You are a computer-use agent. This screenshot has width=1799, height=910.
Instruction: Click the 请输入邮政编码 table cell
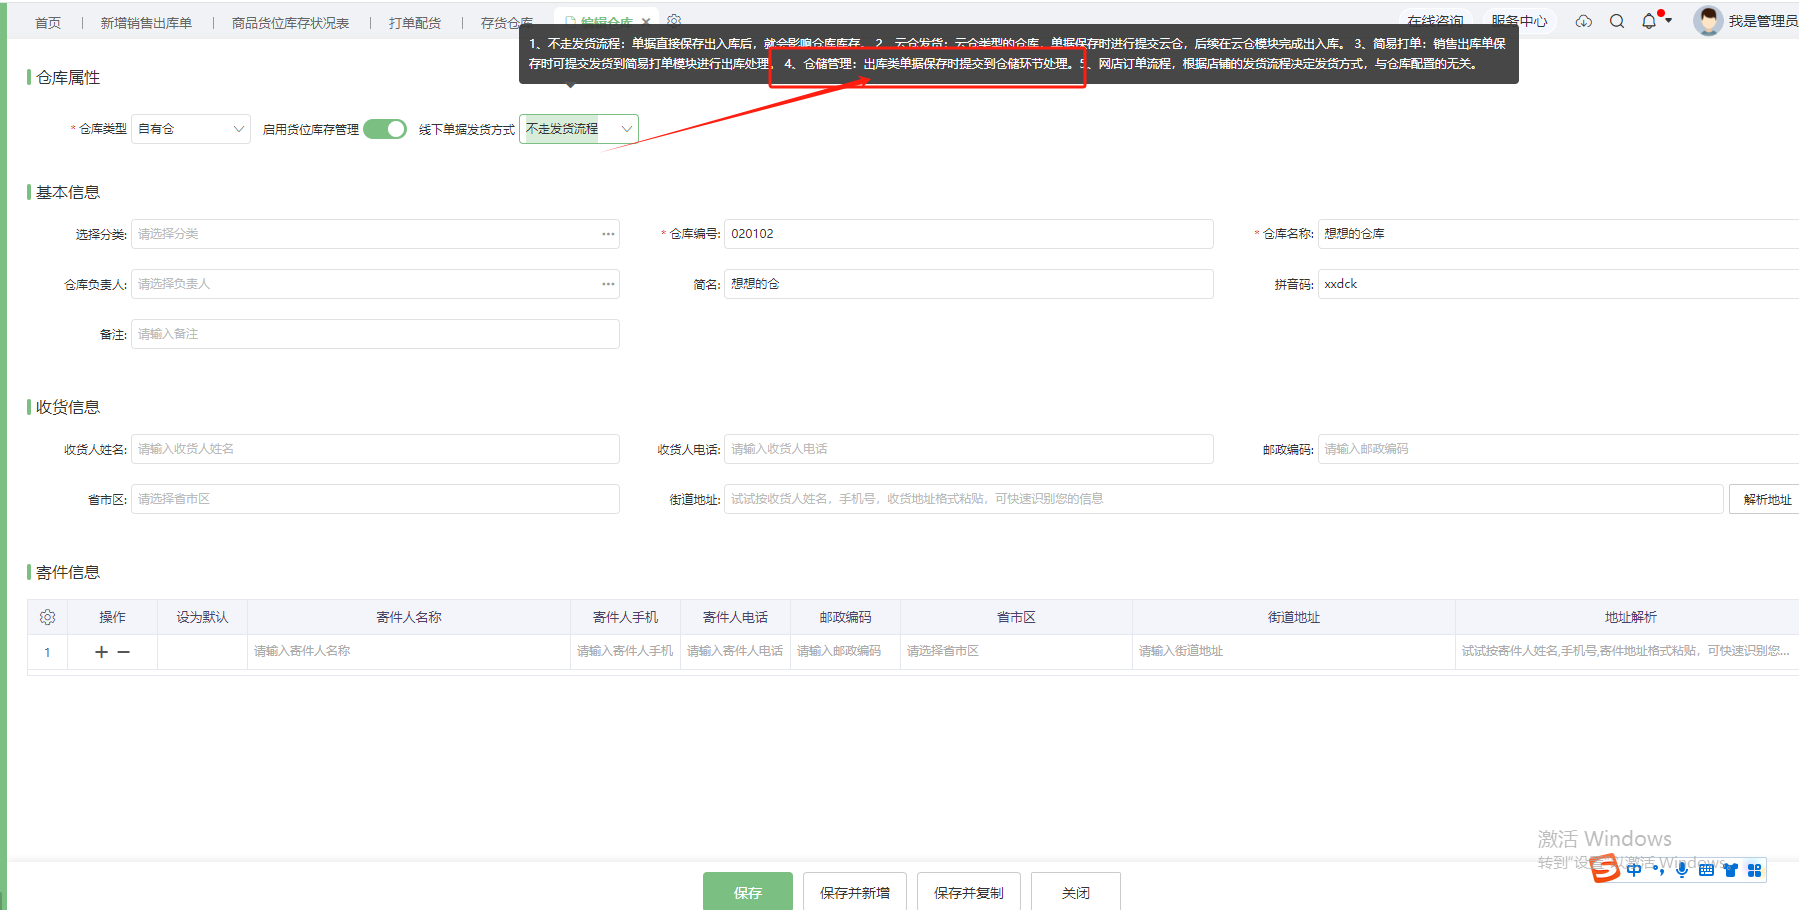click(845, 651)
